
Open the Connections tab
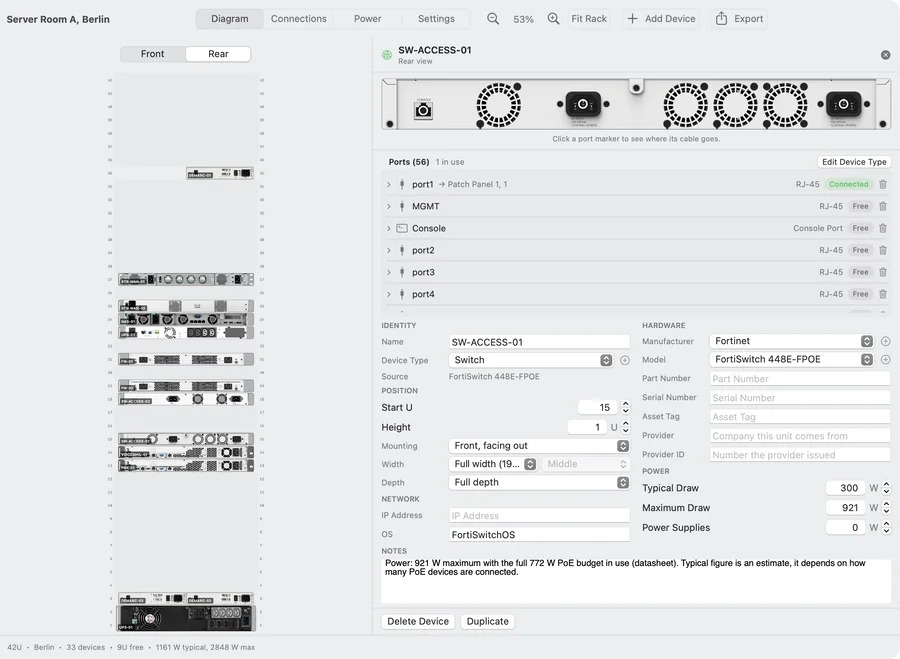point(298,19)
